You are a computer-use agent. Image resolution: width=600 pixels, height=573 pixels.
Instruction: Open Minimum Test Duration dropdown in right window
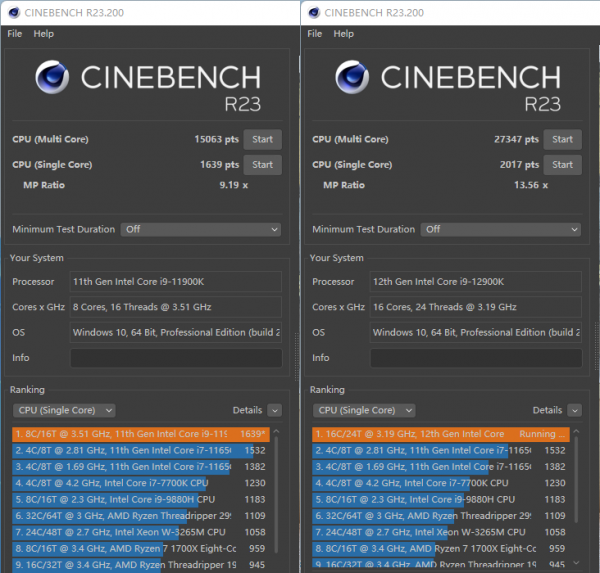[x=501, y=229]
